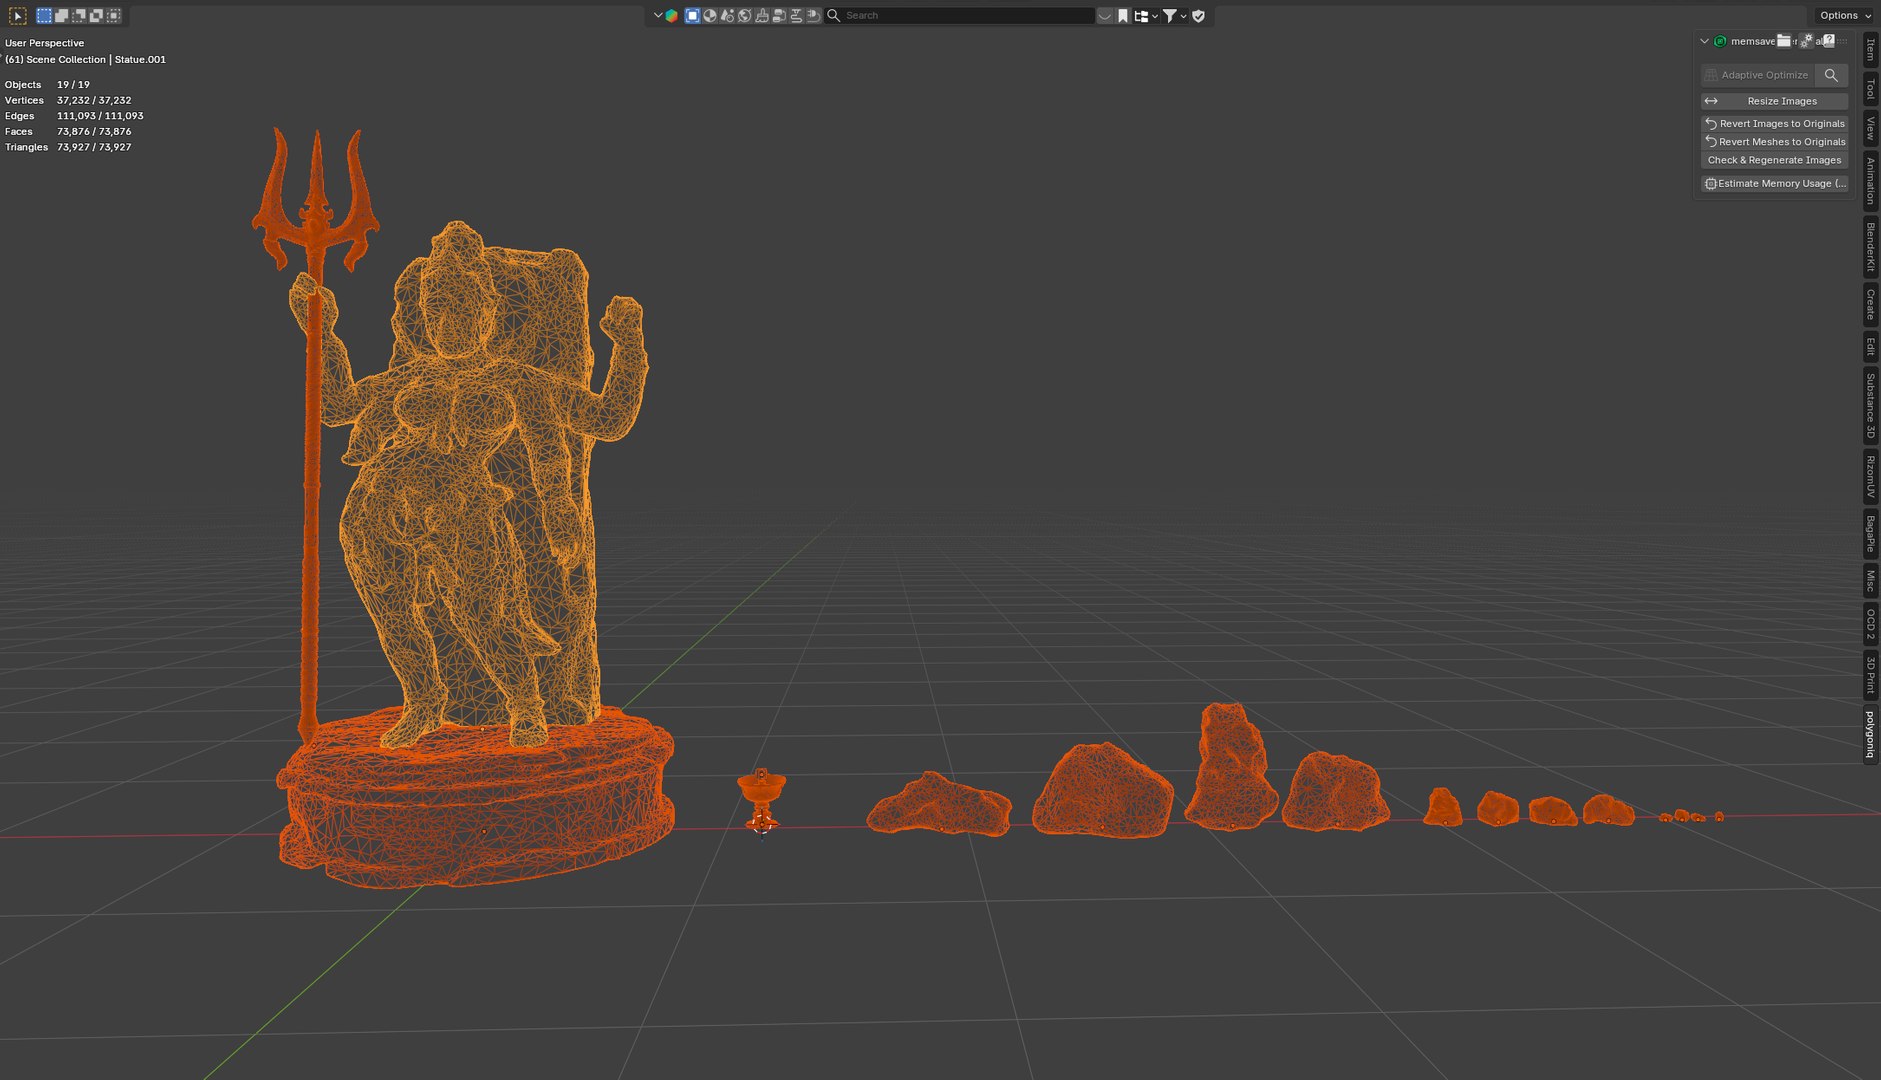Click the asset Search field
The height and width of the screenshot is (1080, 1881).
[960, 15]
